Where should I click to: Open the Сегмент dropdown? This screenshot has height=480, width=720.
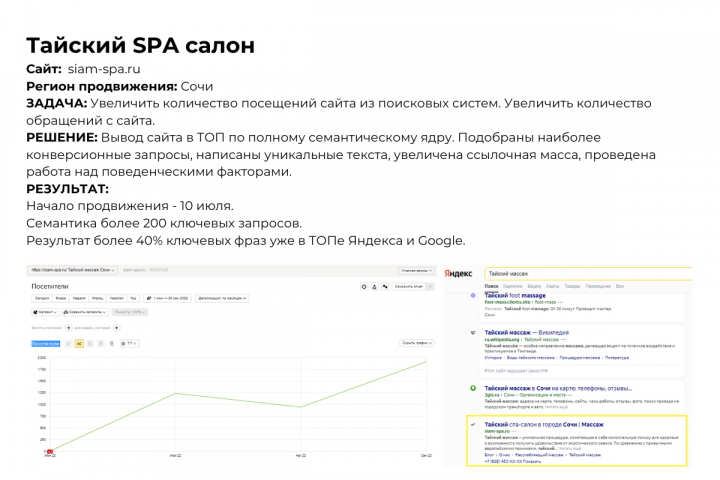(x=45, y=312)
